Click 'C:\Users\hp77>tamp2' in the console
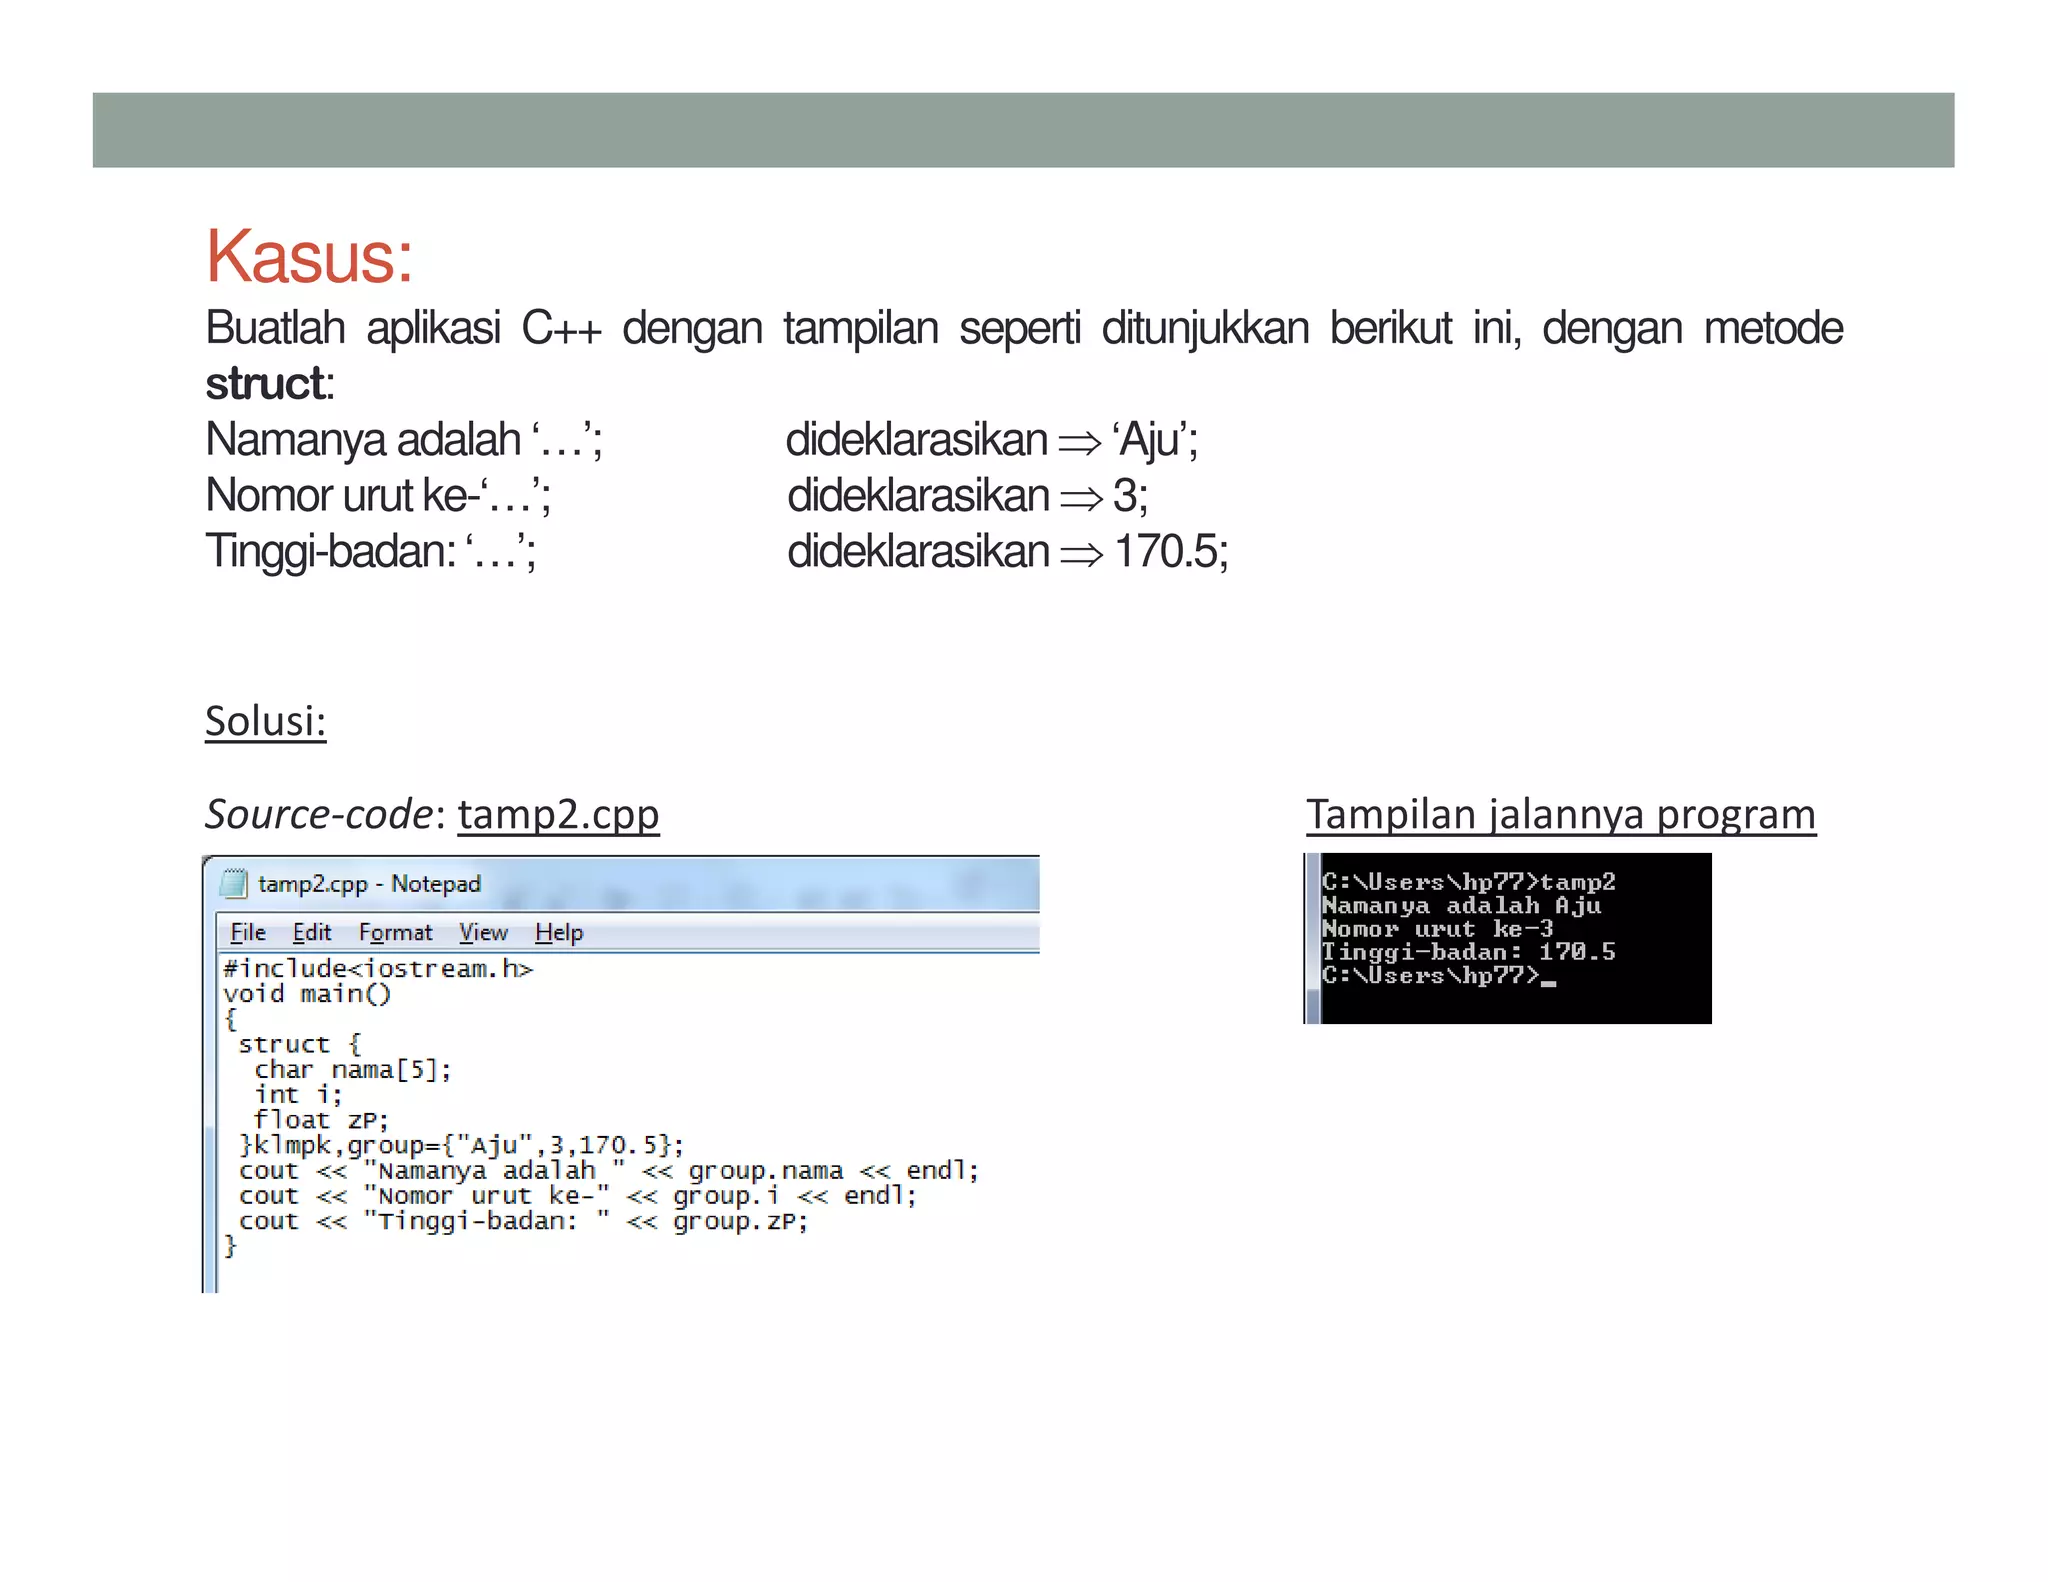 (x=1469, y=882)
